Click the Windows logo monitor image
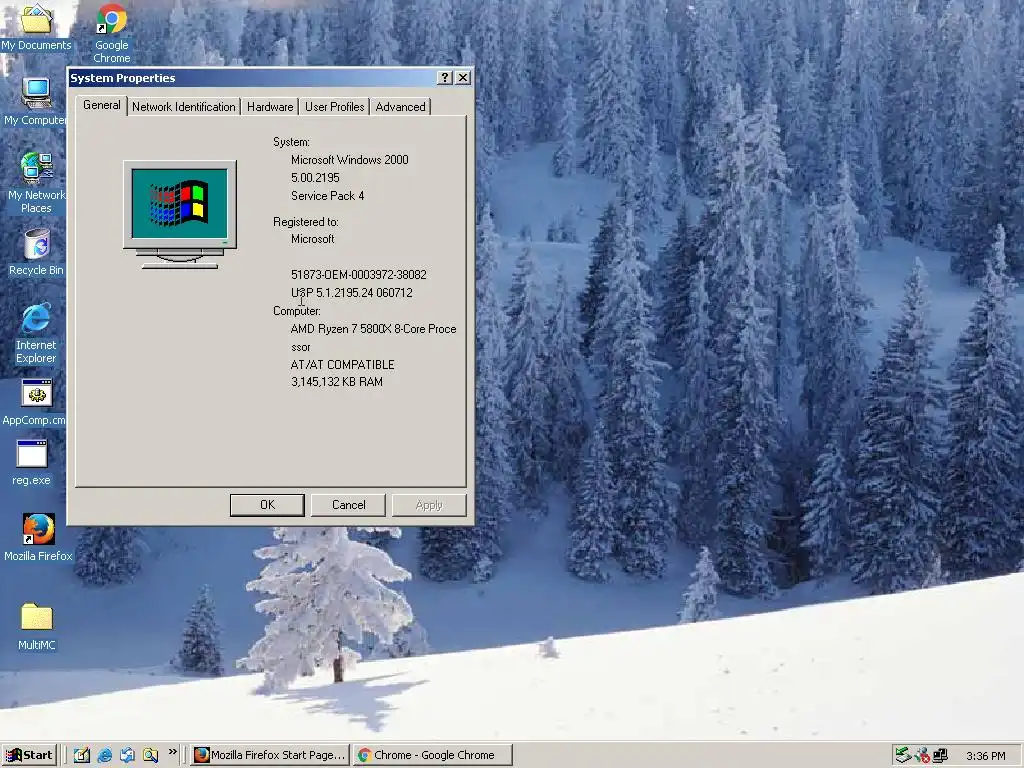Viewport: 1024px width, 768px height. tap(180, 214)
